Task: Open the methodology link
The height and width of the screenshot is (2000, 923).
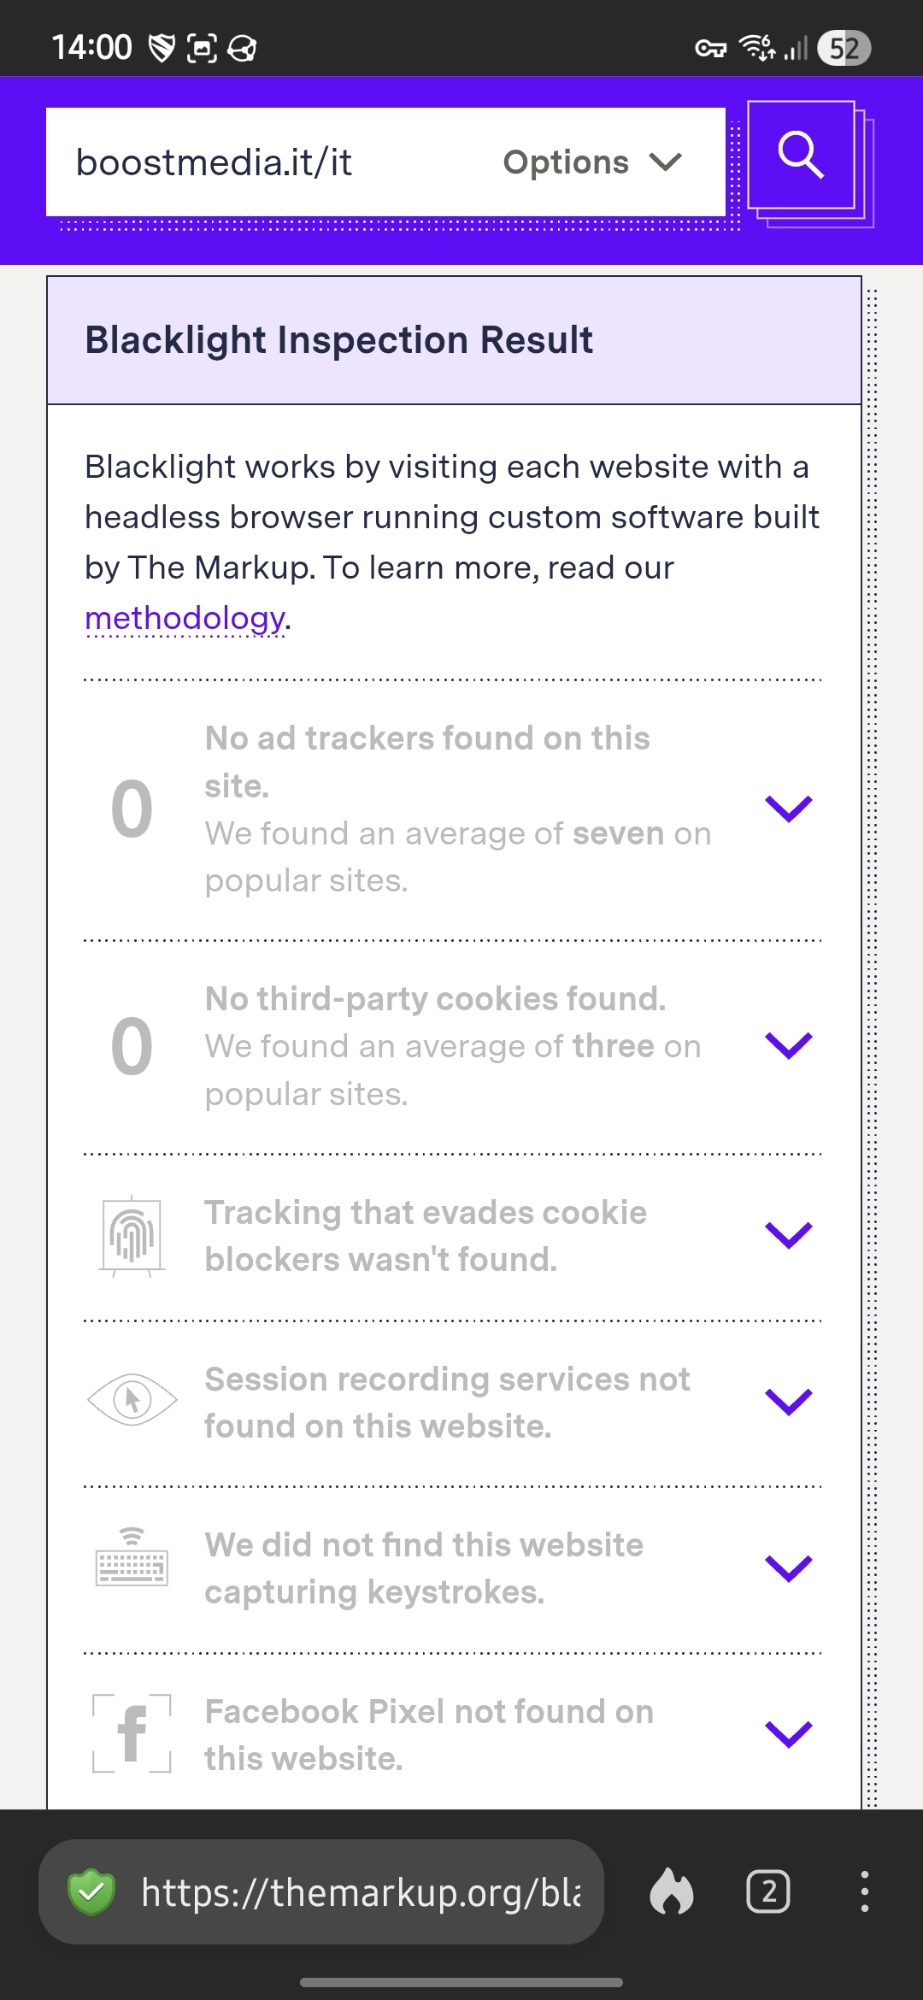Action: pos(185,618)
